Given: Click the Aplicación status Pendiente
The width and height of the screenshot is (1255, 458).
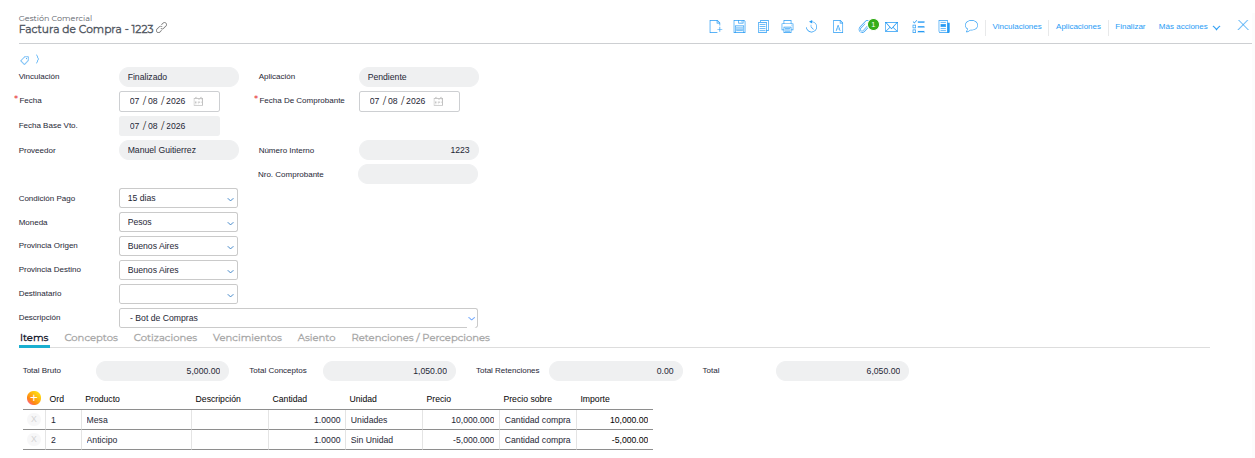Looking at the screenshot, I should [418, 77].
